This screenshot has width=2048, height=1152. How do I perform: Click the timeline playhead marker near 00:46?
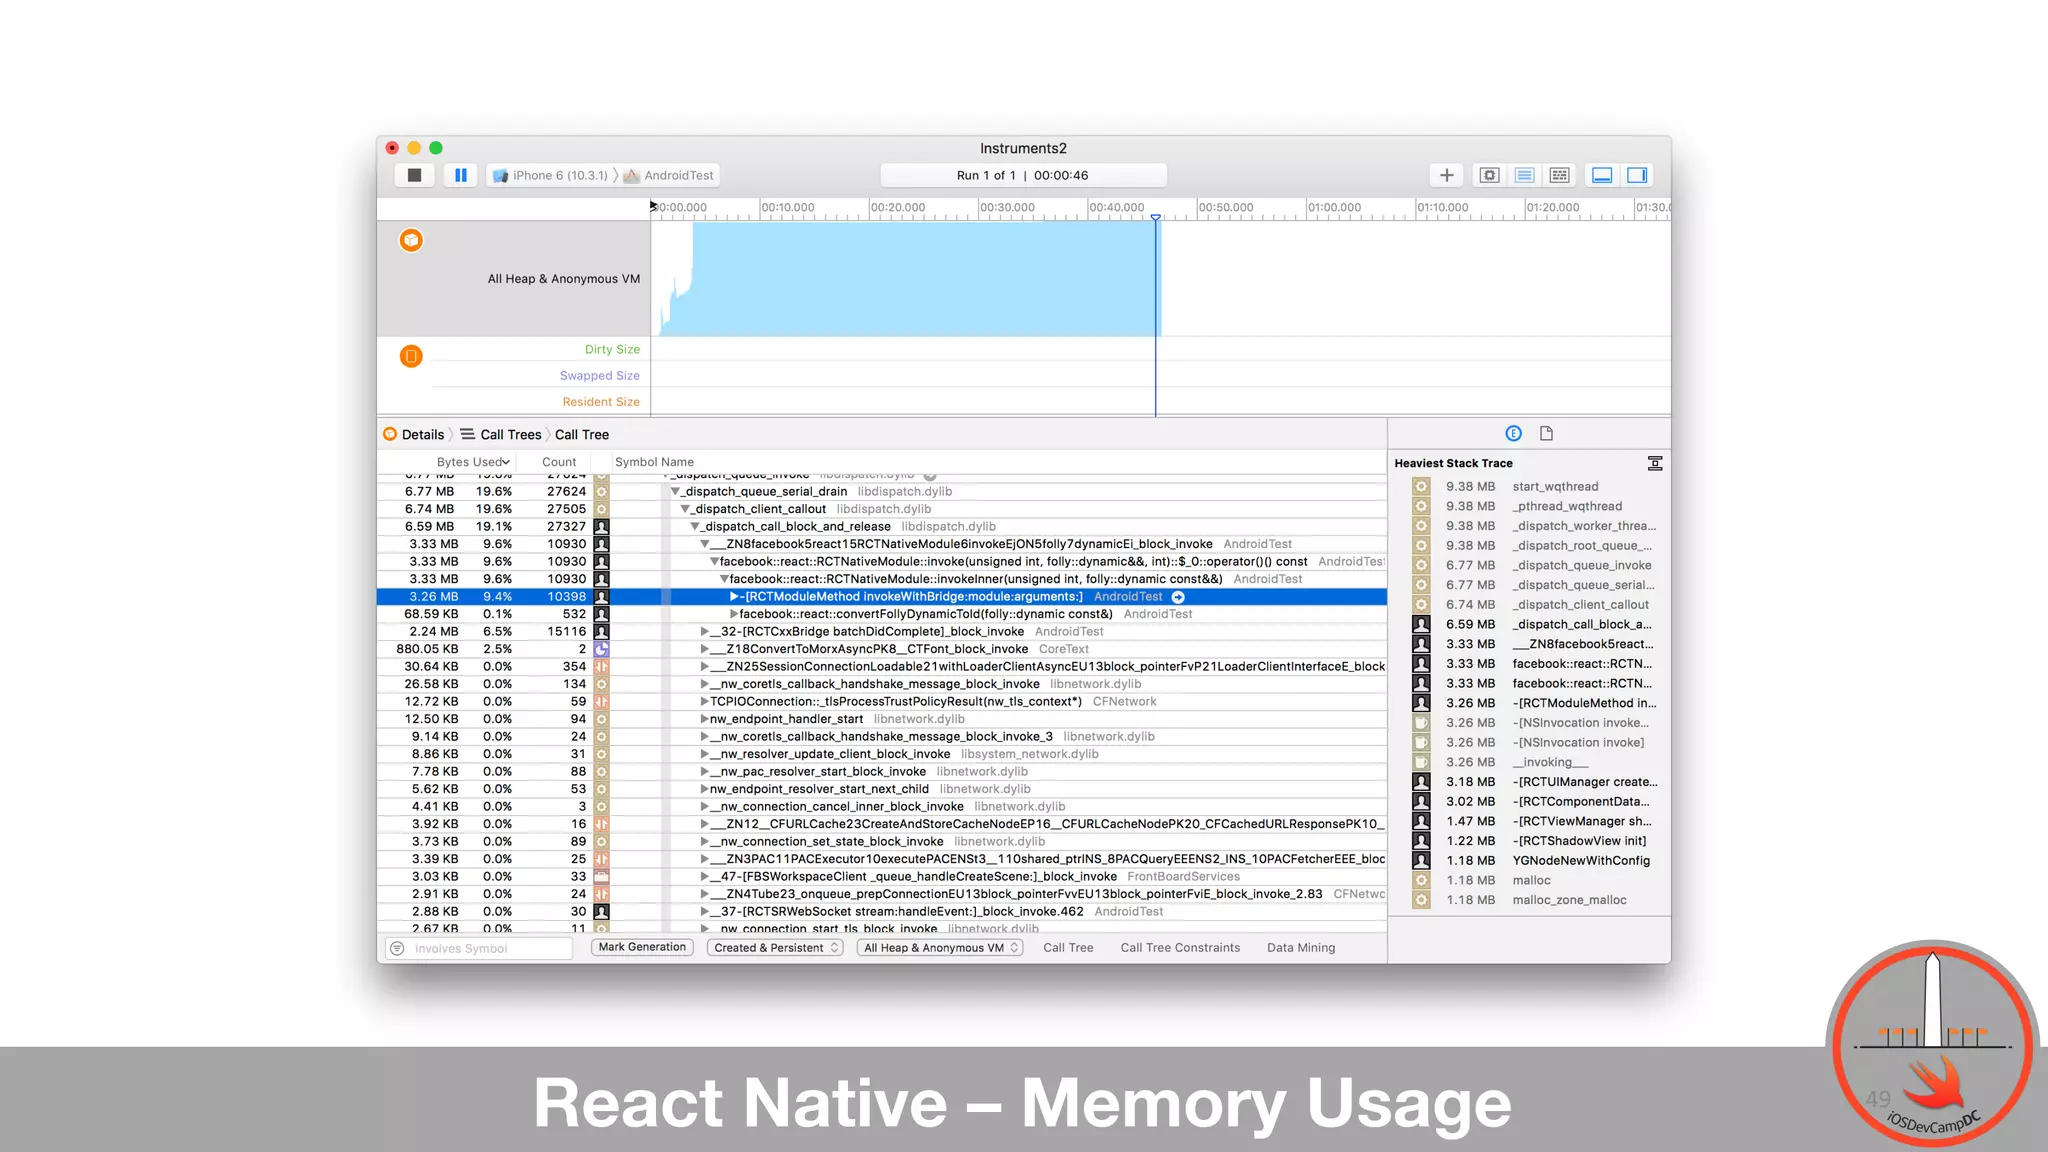tap(1155, 217)
